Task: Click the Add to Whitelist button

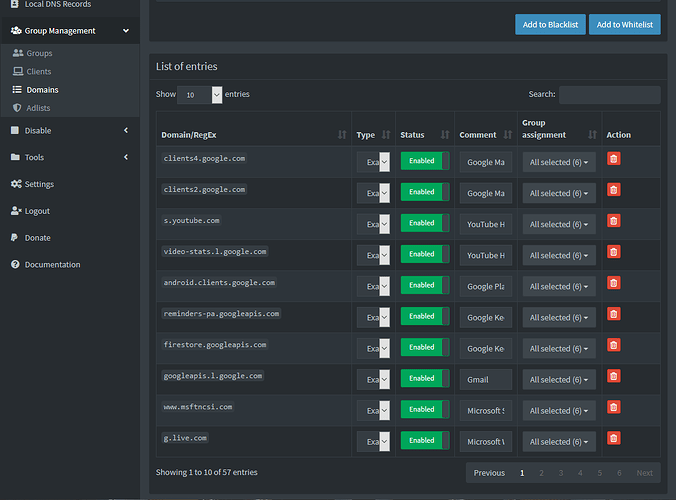Action: 624,24
